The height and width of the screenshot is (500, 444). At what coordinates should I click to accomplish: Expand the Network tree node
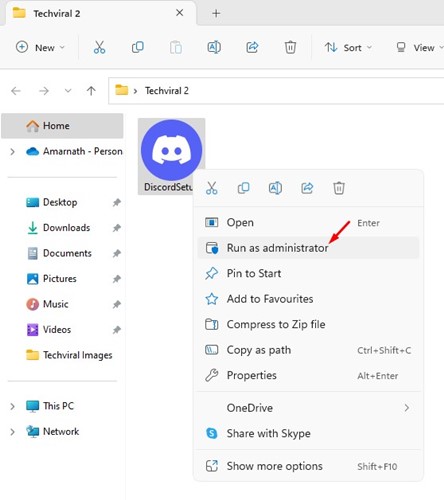tap(12, 432)
